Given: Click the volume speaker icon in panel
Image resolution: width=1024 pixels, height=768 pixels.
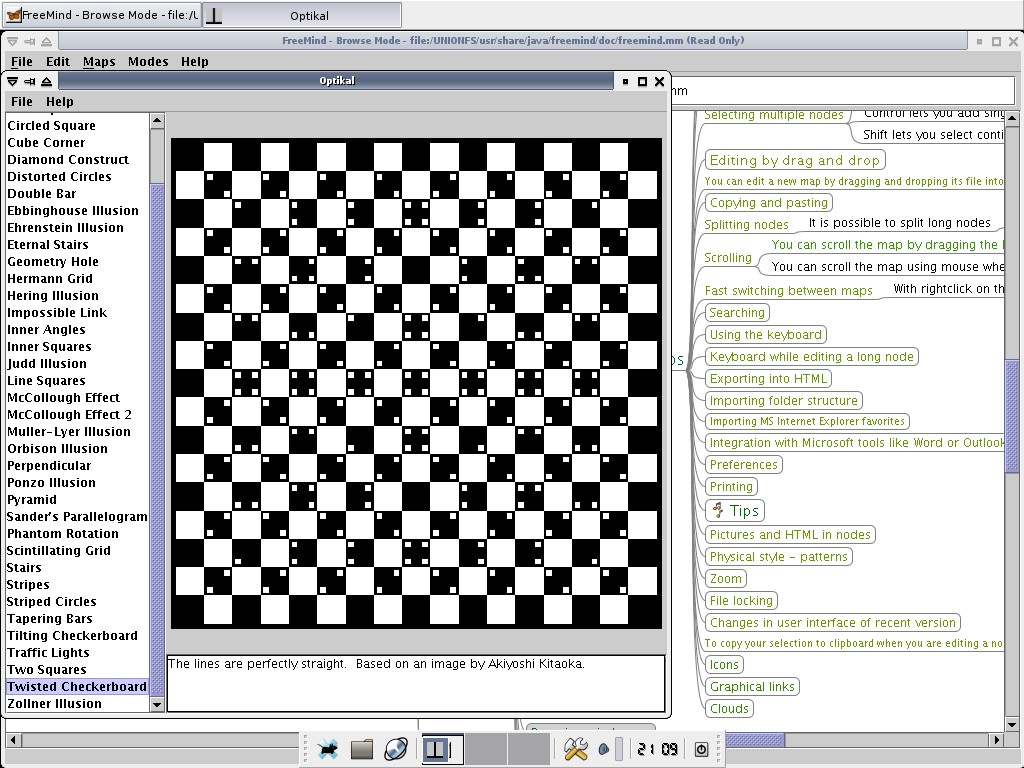Looking at the screenshot, I should [x=604, y=749].
